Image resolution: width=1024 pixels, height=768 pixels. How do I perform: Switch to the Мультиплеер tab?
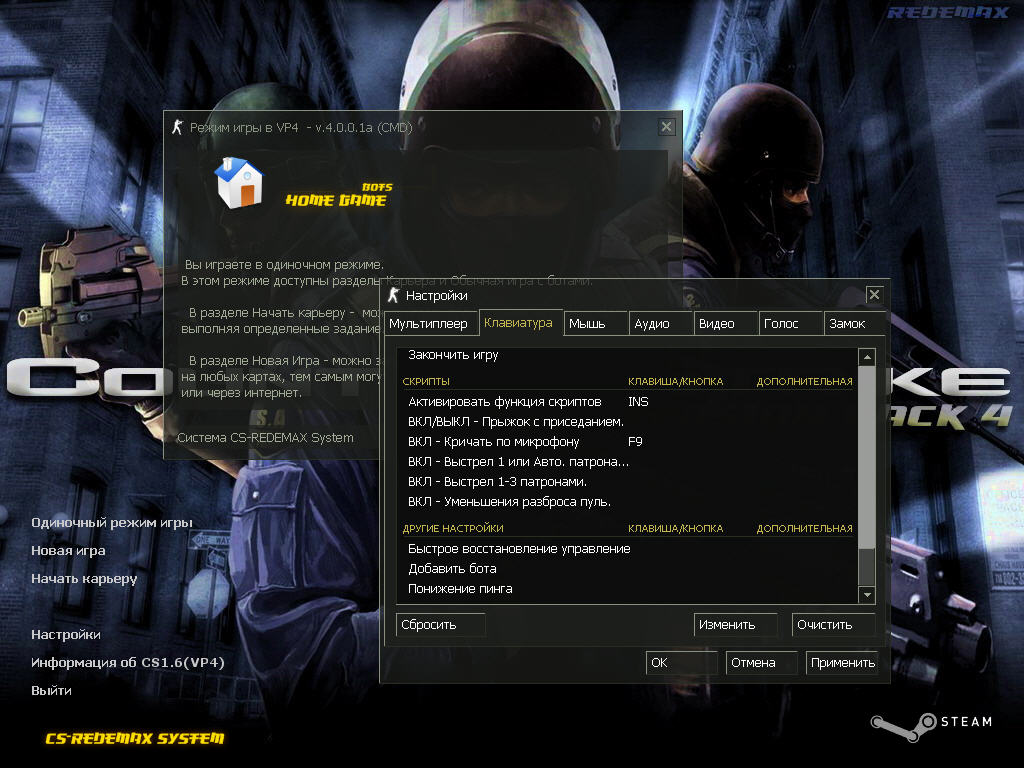(428, 324)
